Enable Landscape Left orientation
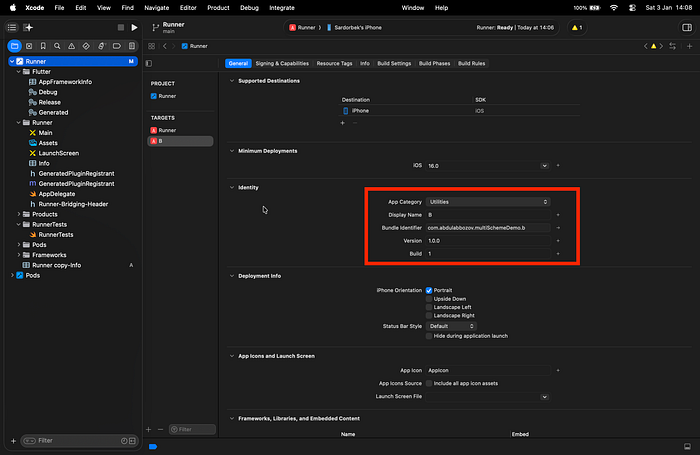 (x=429, y=307)
